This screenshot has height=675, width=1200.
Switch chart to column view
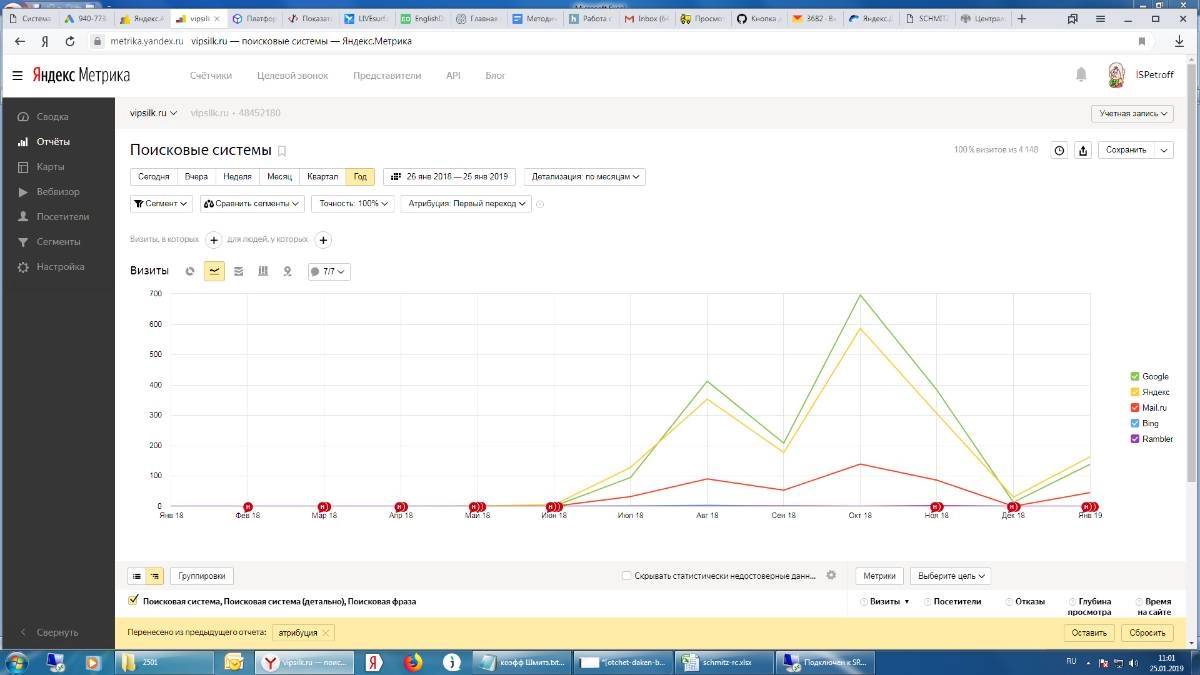[x=263, y=271]
